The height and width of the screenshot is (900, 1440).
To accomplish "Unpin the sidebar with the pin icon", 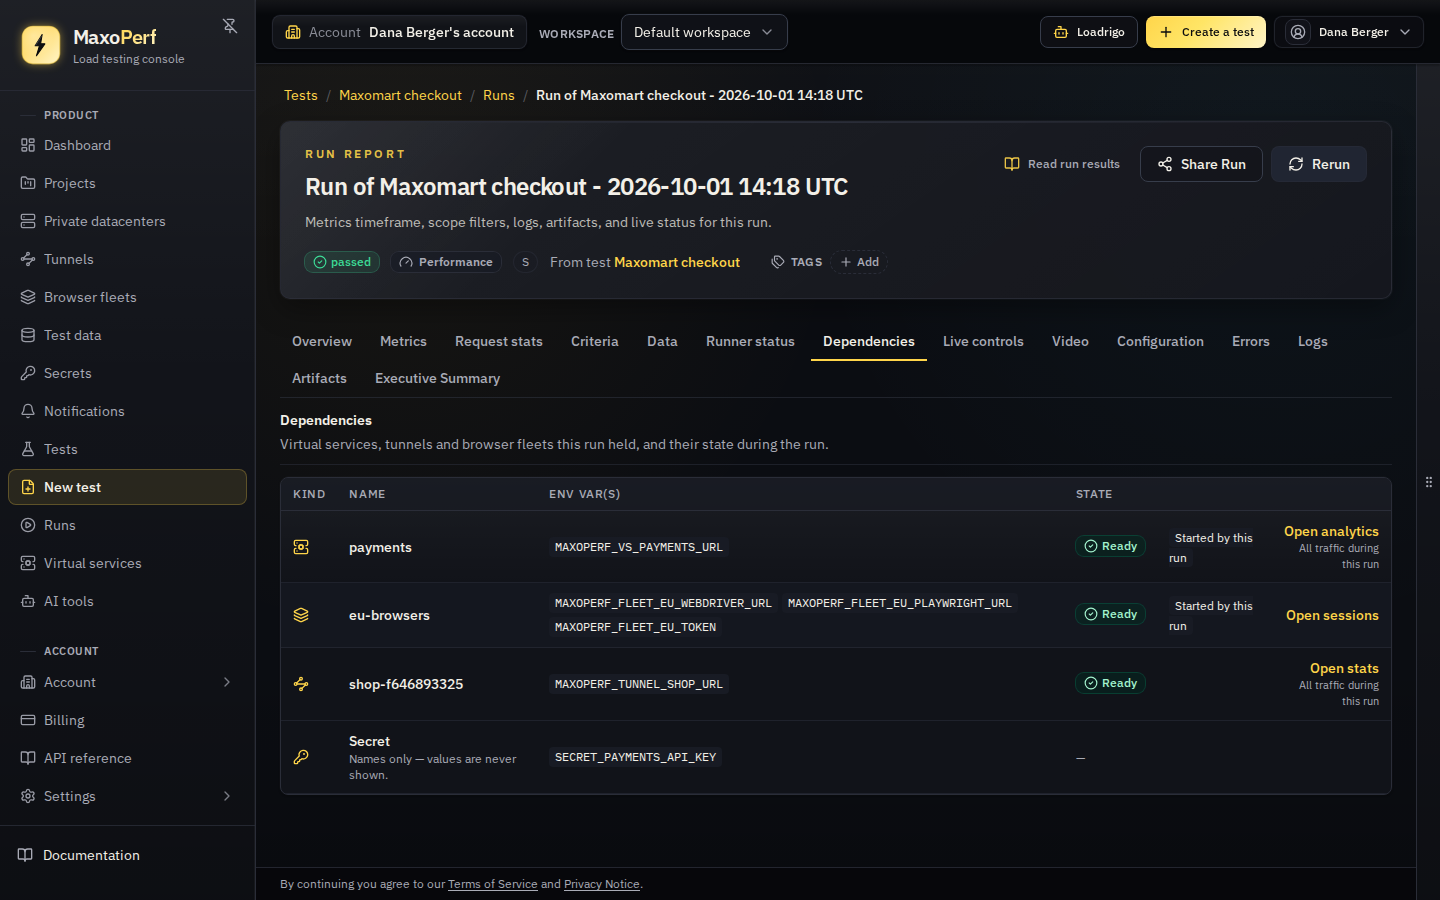I will pos(230,26).
